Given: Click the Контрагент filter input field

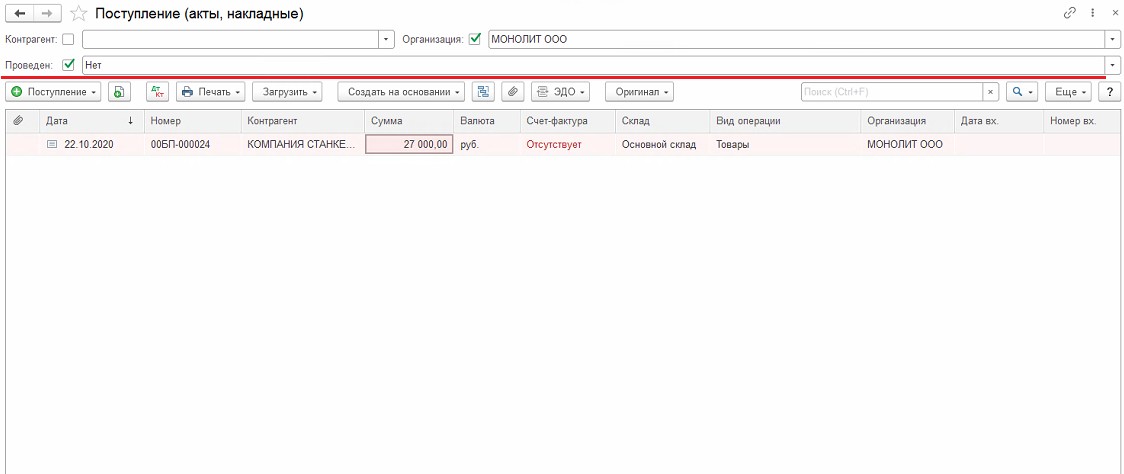Looking at the screenshot, I should pyautogui.click(x=231, y=39).
